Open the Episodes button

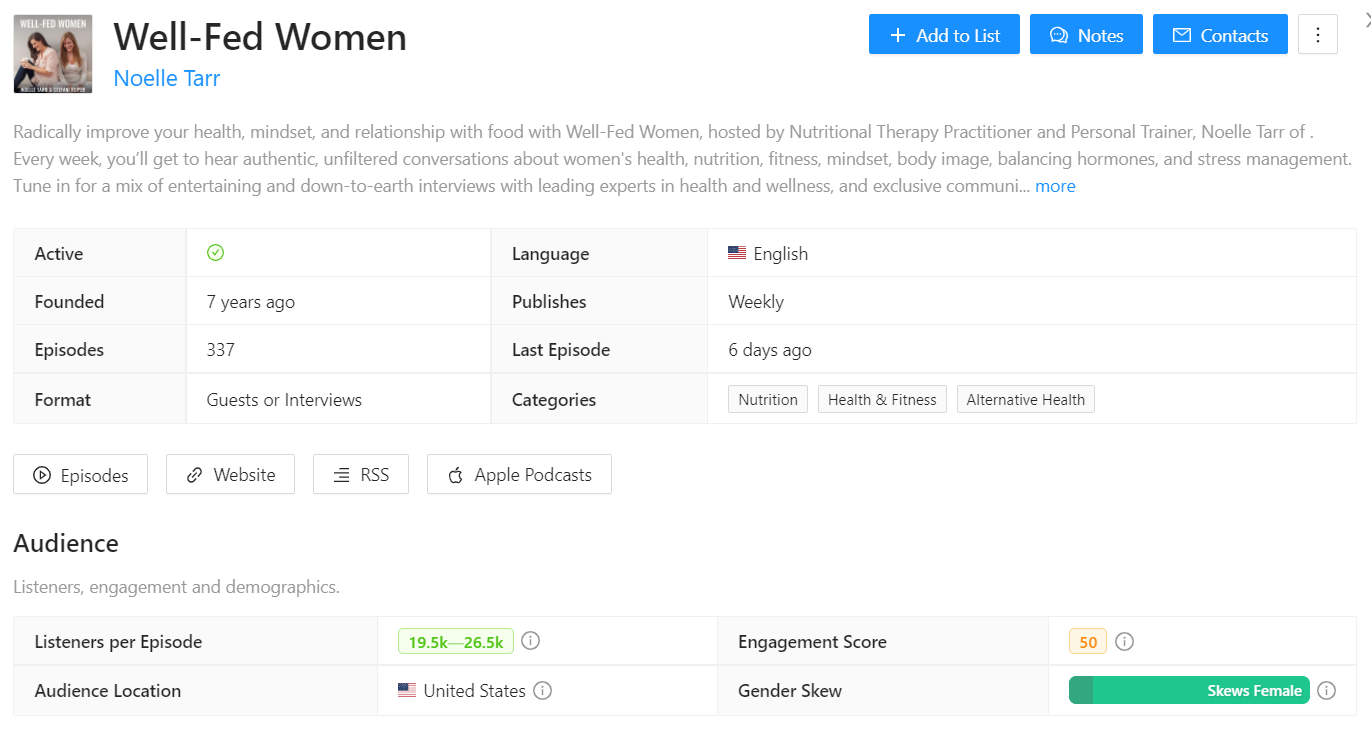coord(80,475)
